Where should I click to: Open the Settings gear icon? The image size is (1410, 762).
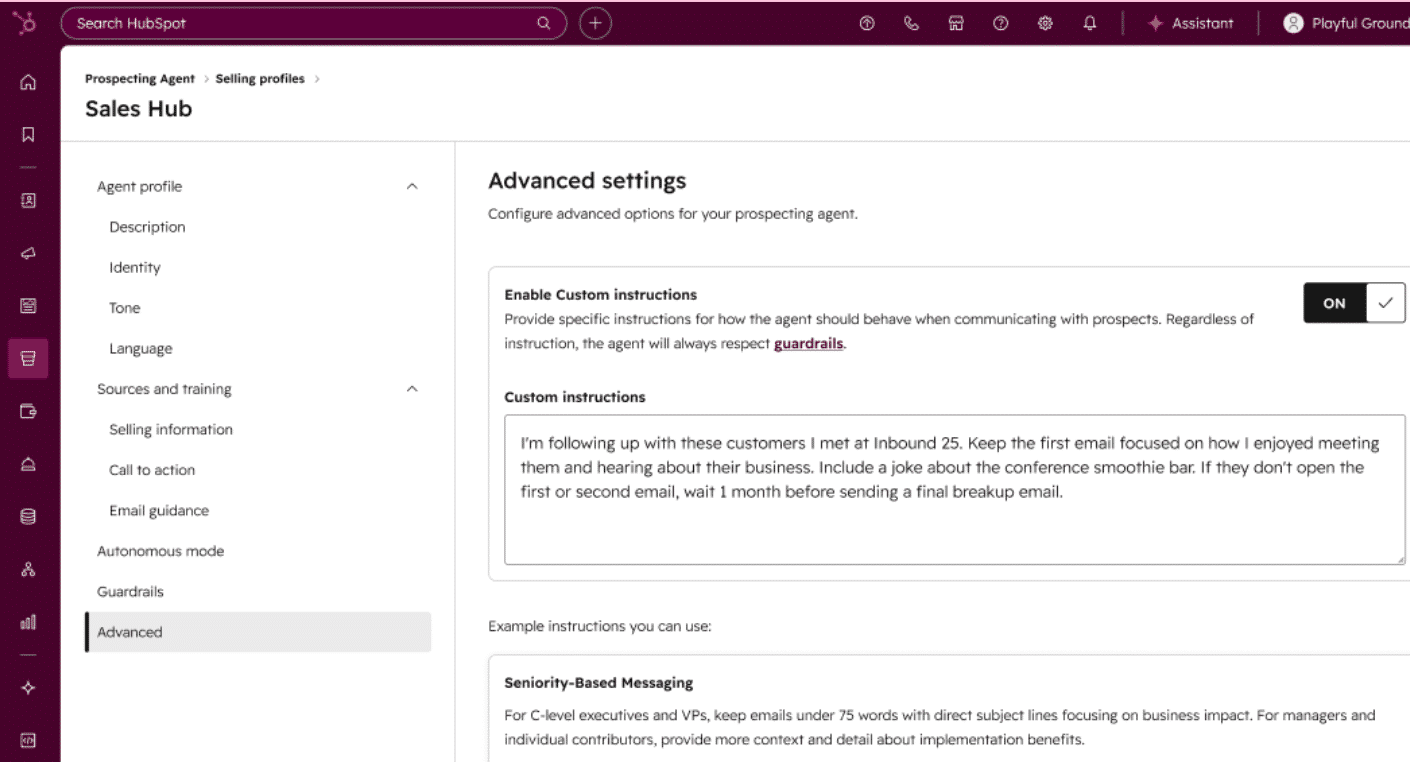[1045, 23]
